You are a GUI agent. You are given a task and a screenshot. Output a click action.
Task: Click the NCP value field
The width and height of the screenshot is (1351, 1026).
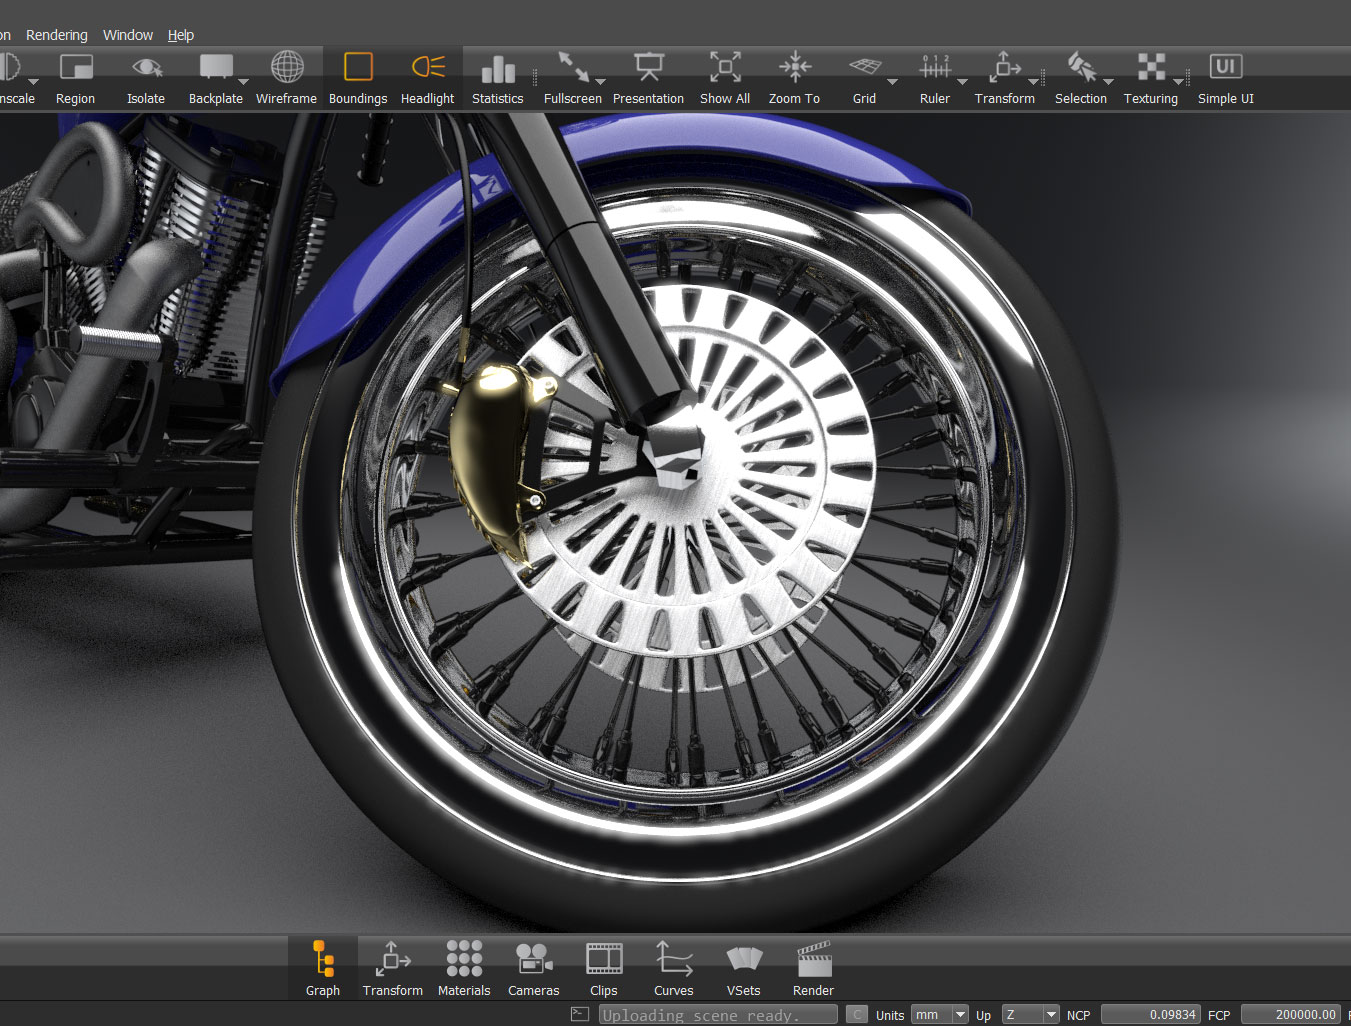tap(1149, 1014)
